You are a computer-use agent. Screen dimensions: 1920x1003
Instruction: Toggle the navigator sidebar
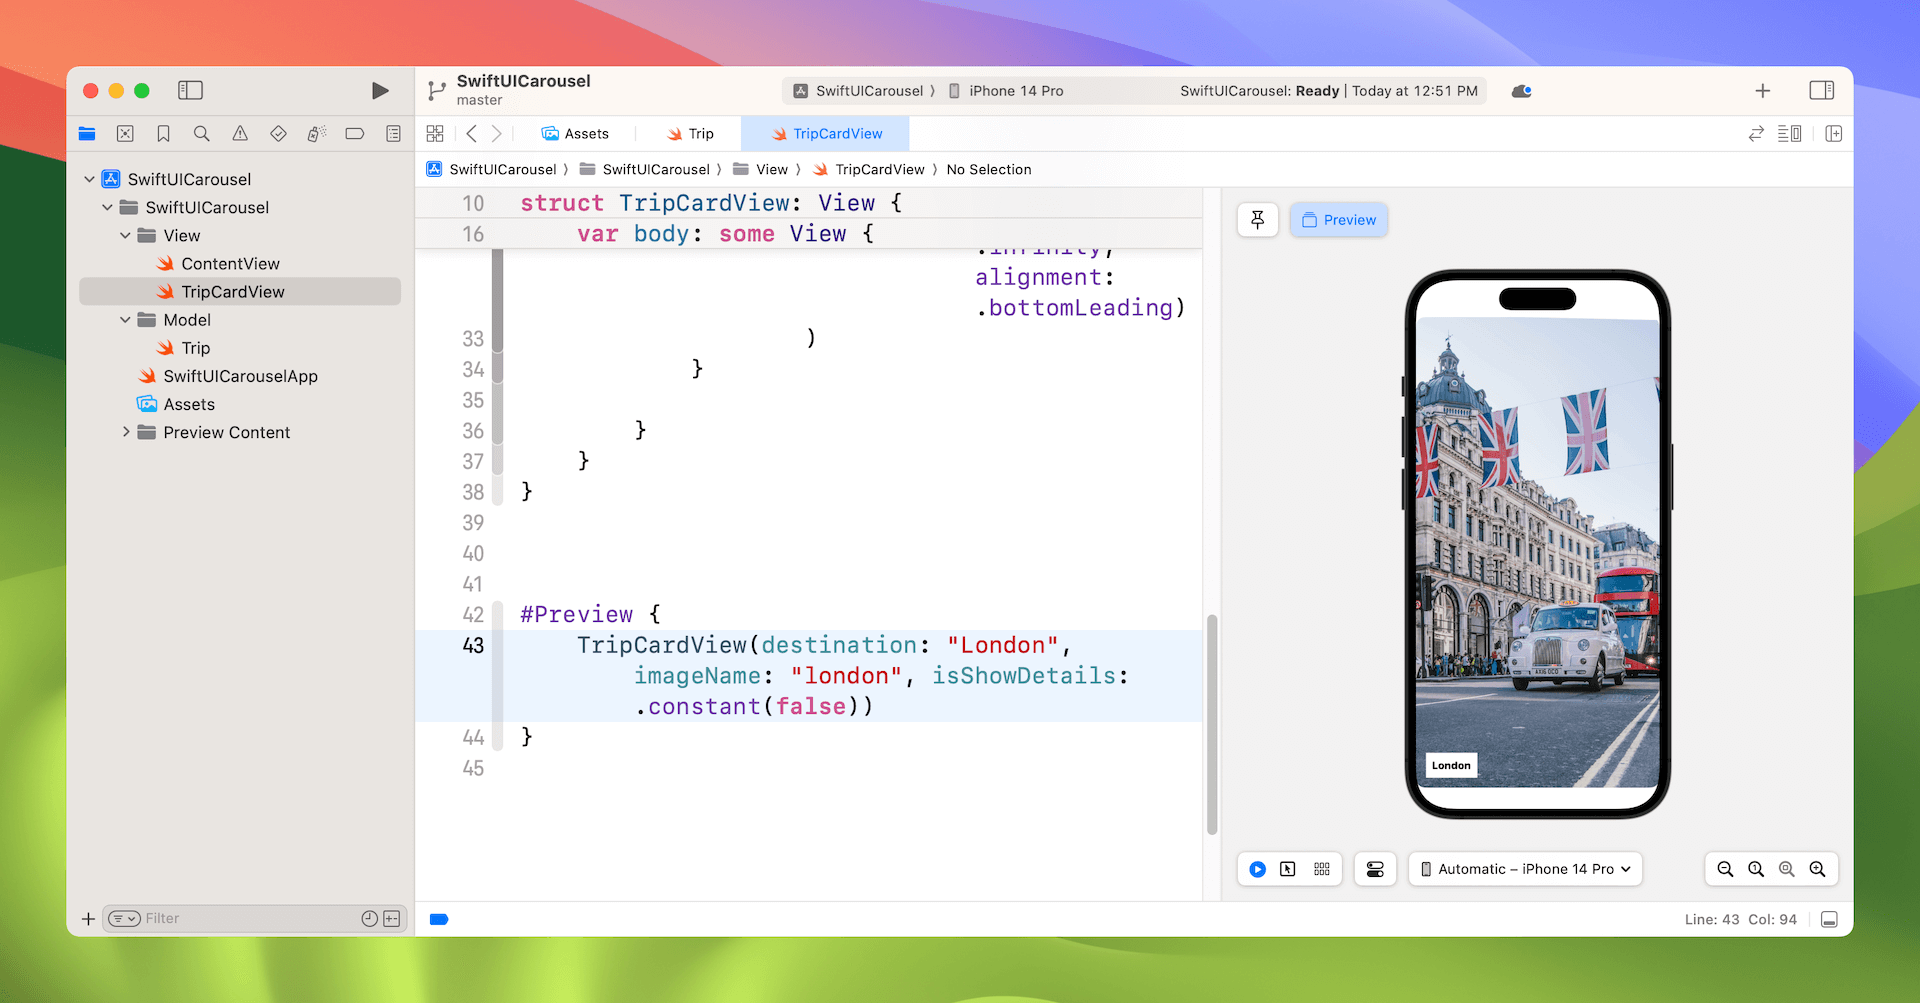tap(190, 91)
